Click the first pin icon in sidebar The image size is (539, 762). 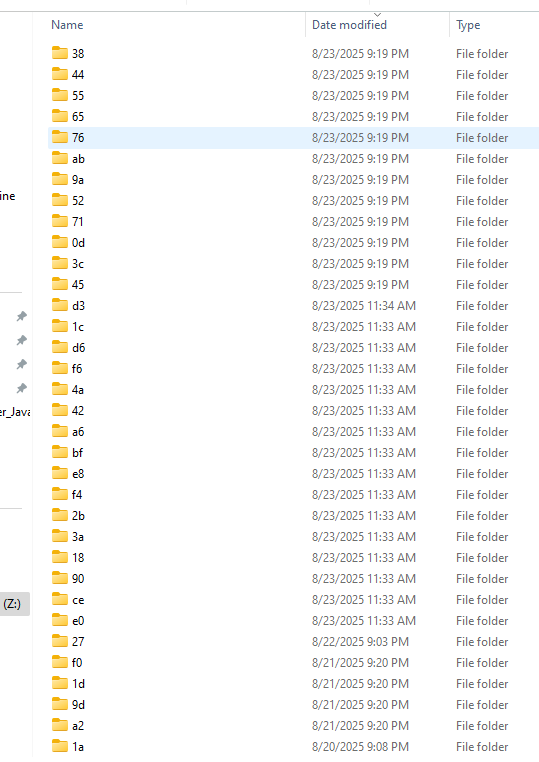coord(21,316)
